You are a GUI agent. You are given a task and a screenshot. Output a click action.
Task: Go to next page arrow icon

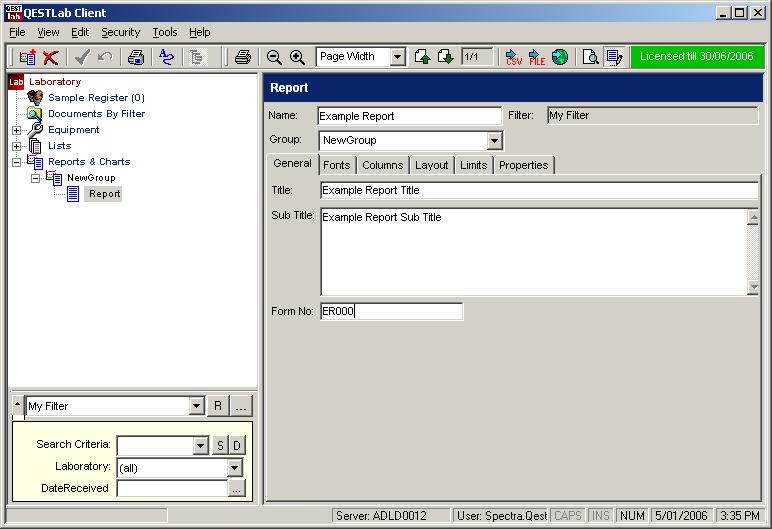446,57
